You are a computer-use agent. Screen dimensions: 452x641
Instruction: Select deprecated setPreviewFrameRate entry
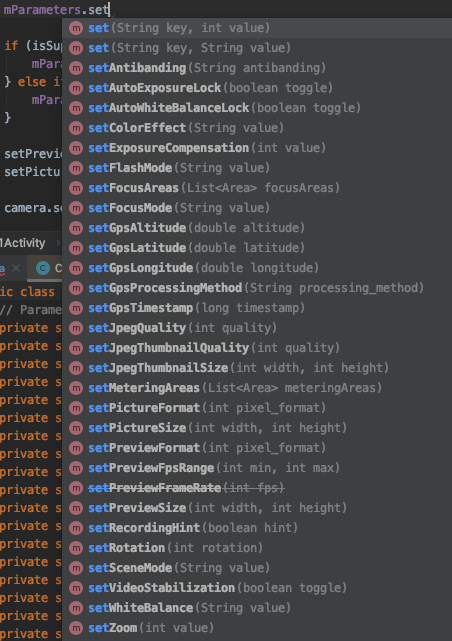click(x=257, y=489)
